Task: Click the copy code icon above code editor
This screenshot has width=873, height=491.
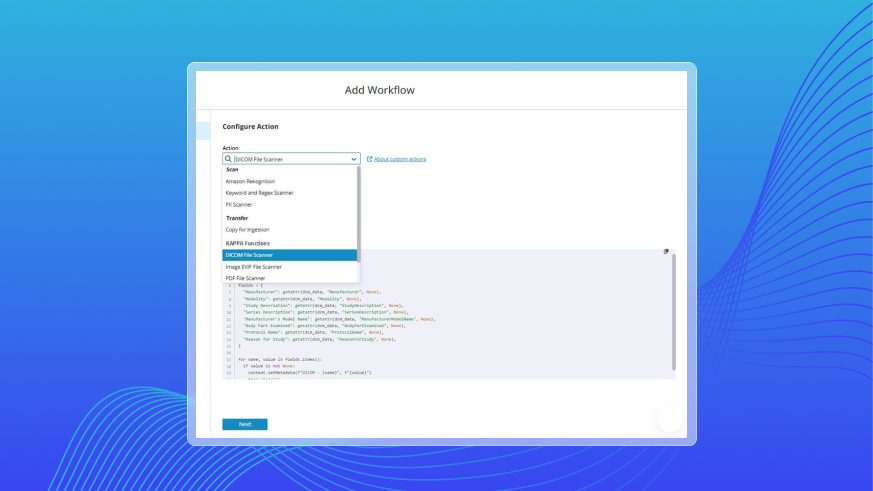Action: coord(666,252)
